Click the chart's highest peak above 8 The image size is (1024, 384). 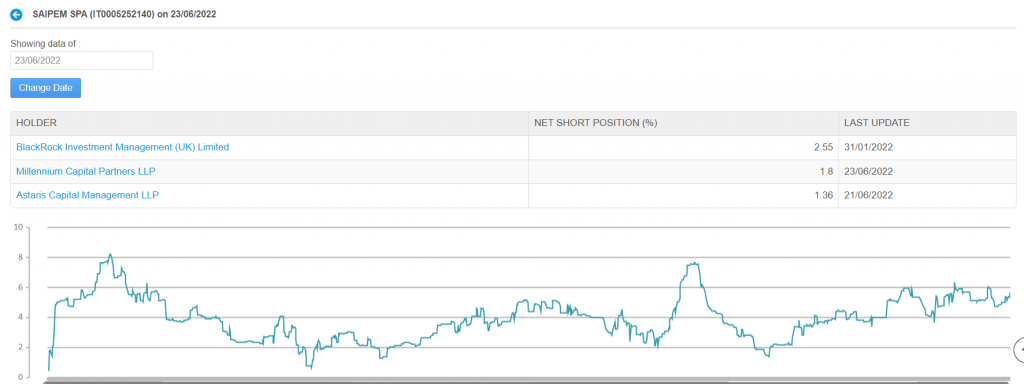pyautogui.click(x=110, y=255)
